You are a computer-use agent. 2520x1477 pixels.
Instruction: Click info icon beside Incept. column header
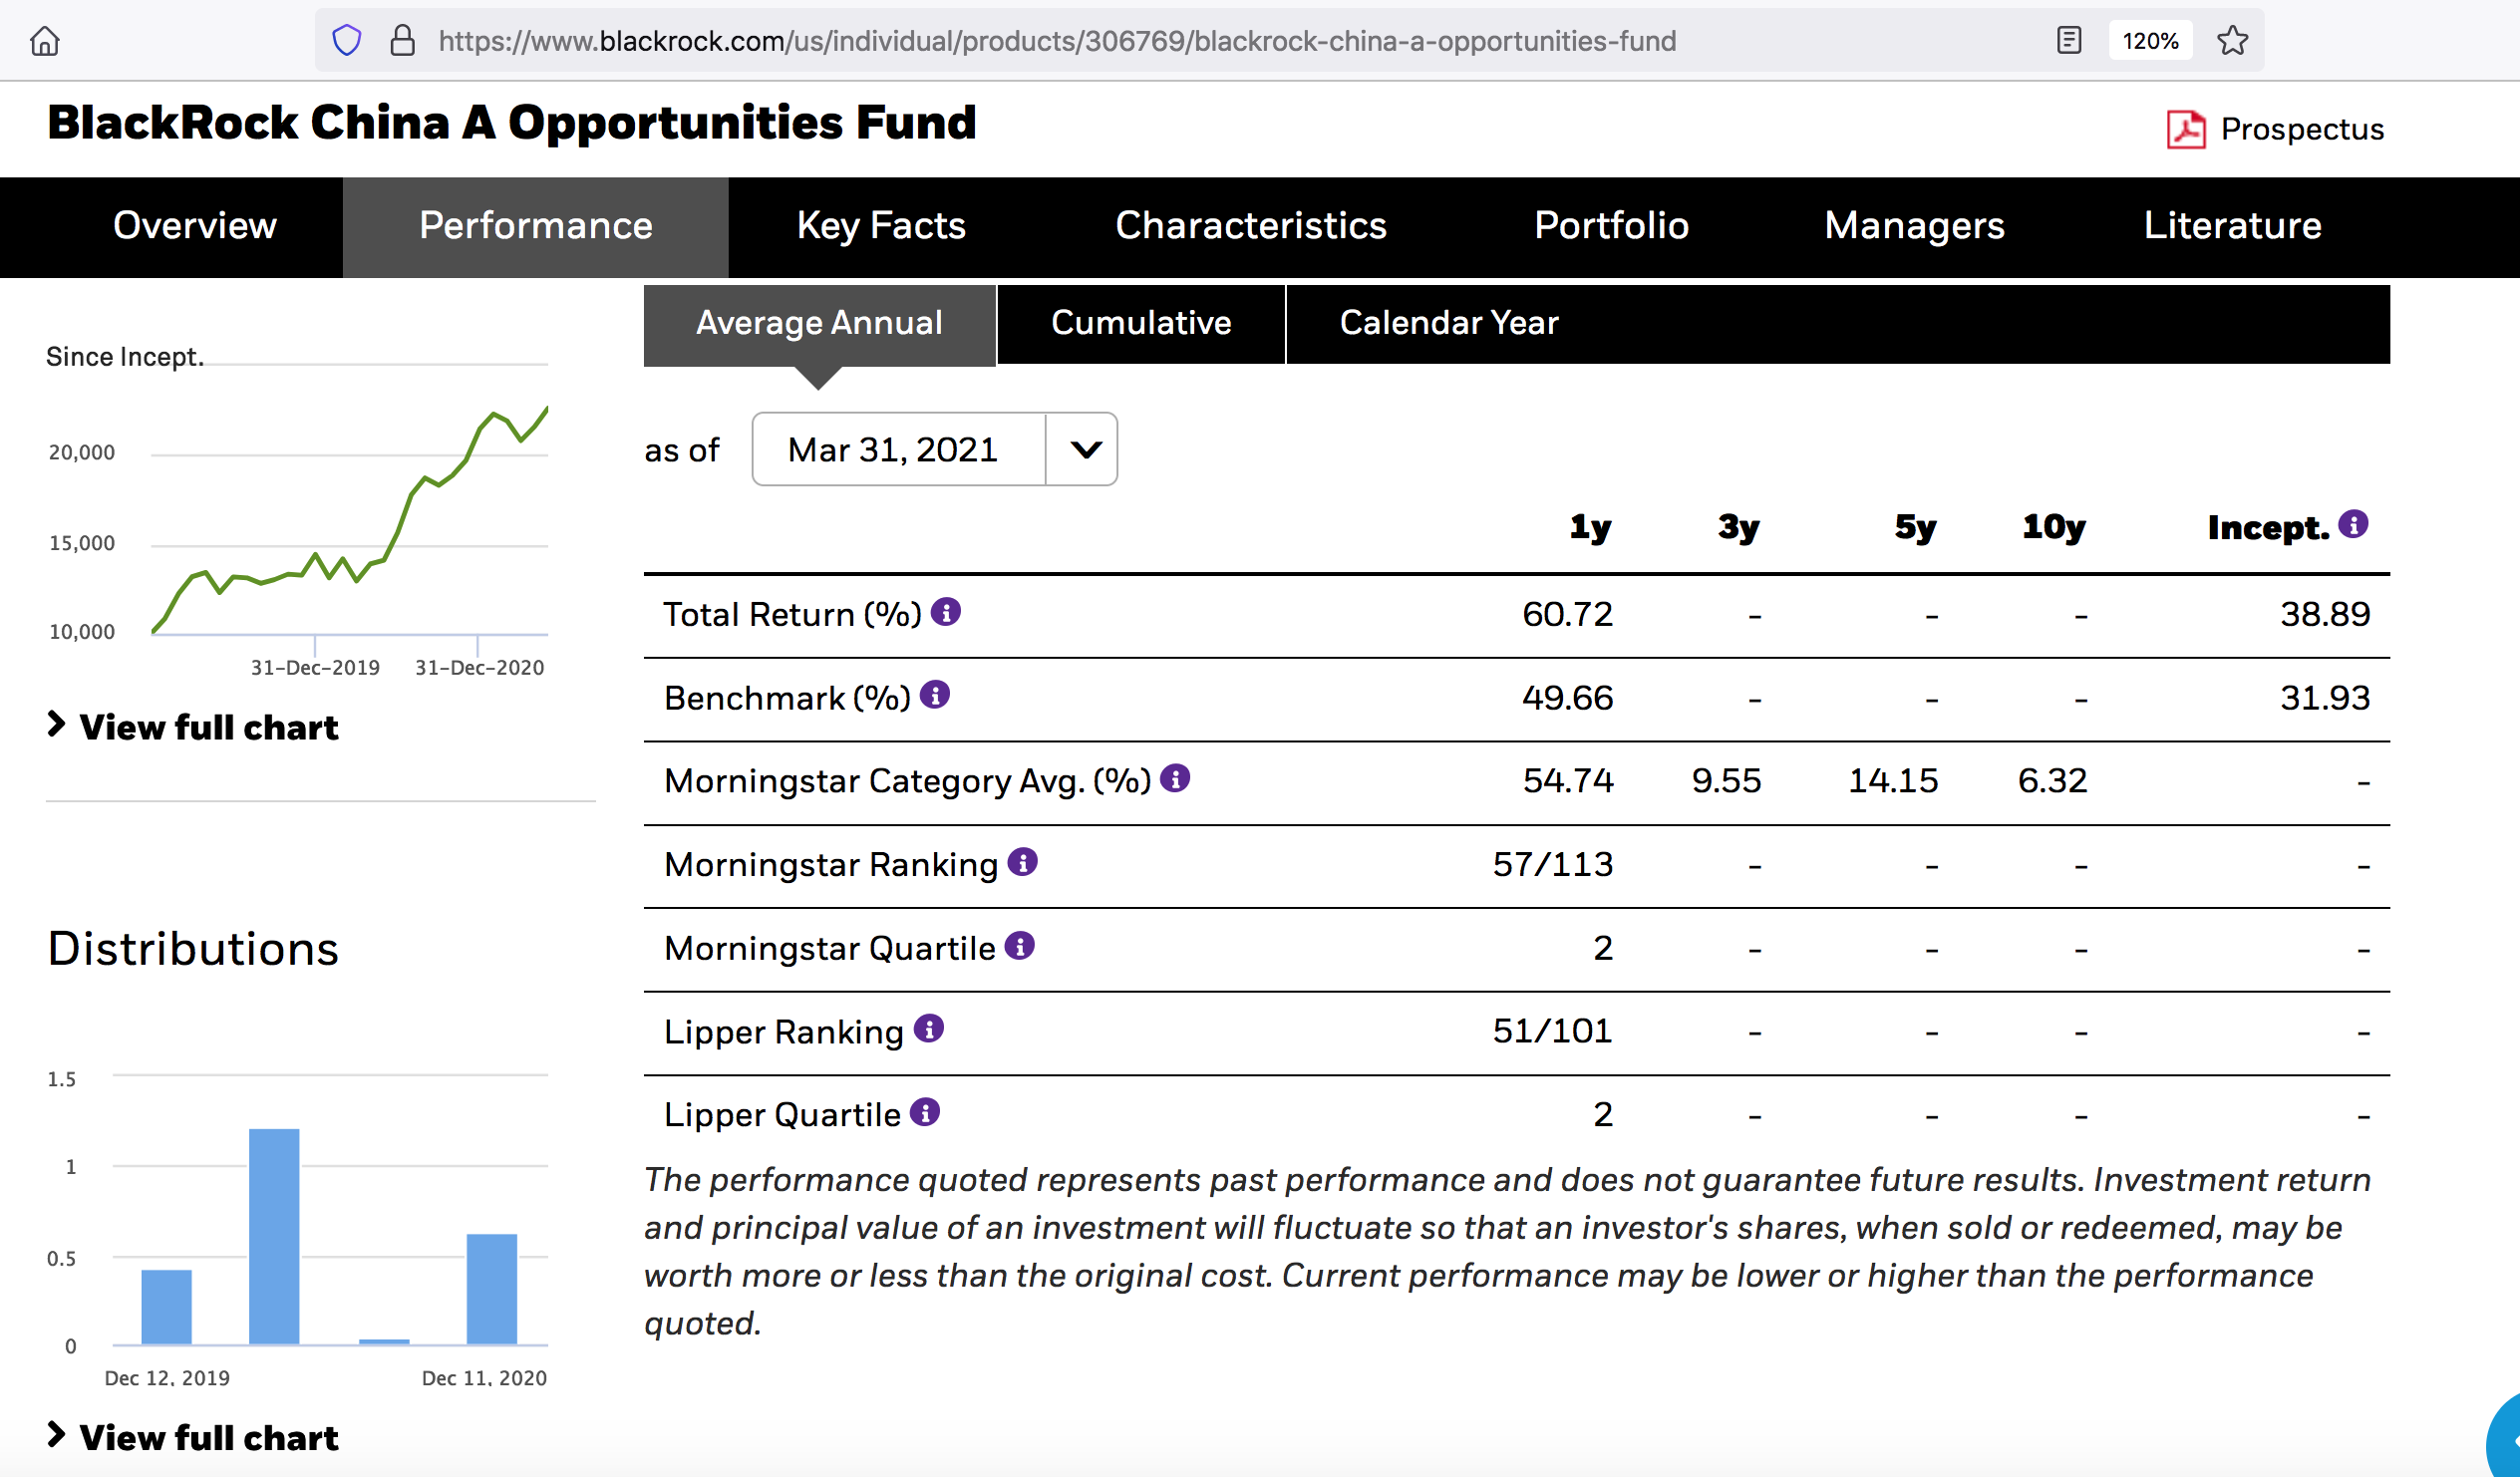coord(2353,524)
